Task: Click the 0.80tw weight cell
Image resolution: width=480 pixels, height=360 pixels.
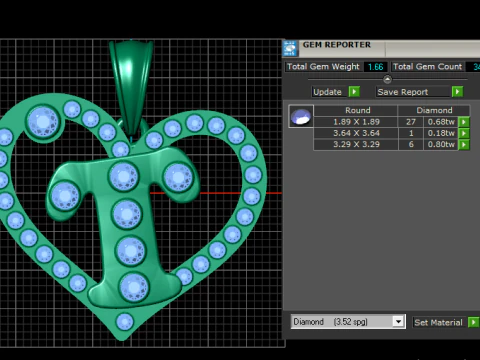Action: 441,145
